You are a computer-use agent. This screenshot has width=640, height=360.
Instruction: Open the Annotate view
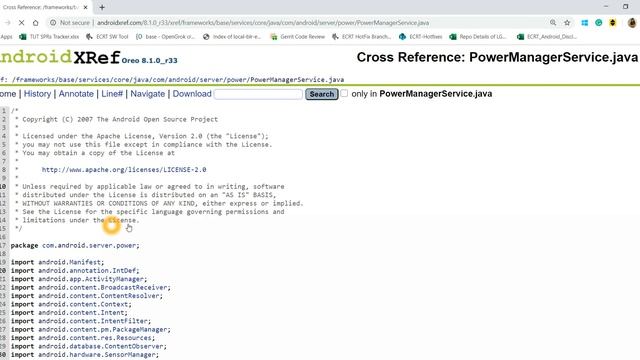pyautogui.click(x=76, y=94)
